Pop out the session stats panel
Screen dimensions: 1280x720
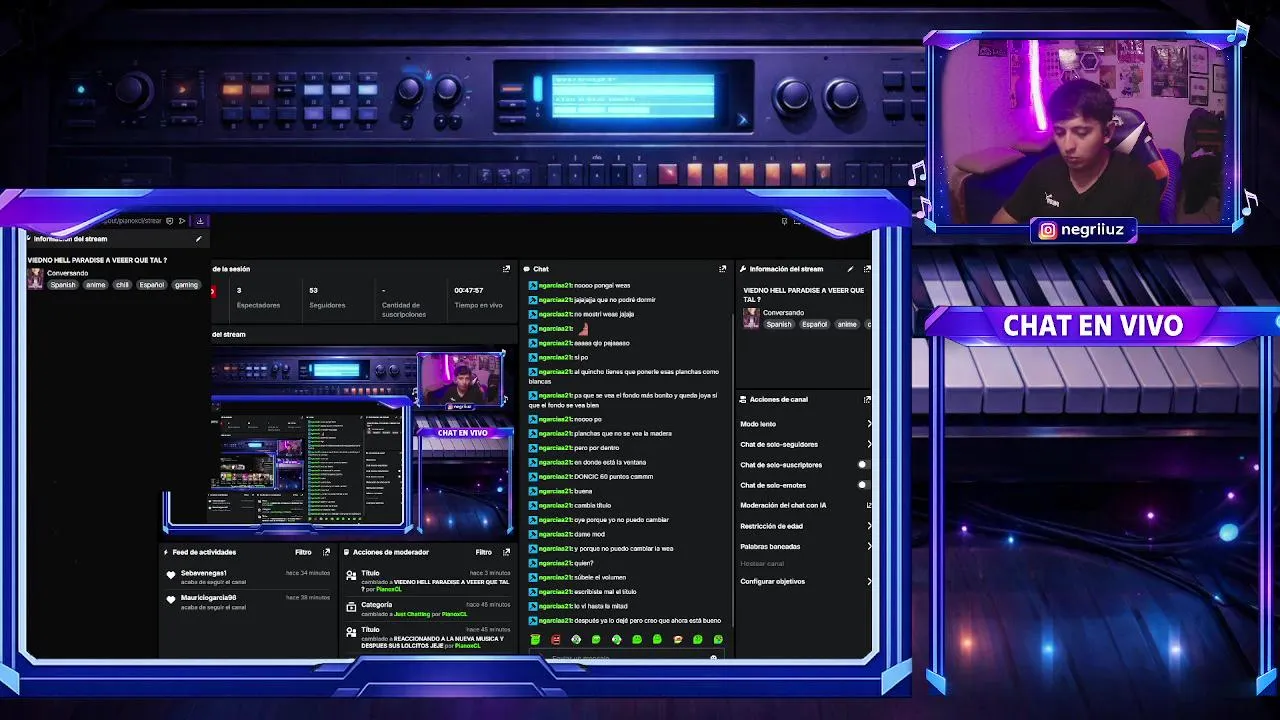click(506, 269)
